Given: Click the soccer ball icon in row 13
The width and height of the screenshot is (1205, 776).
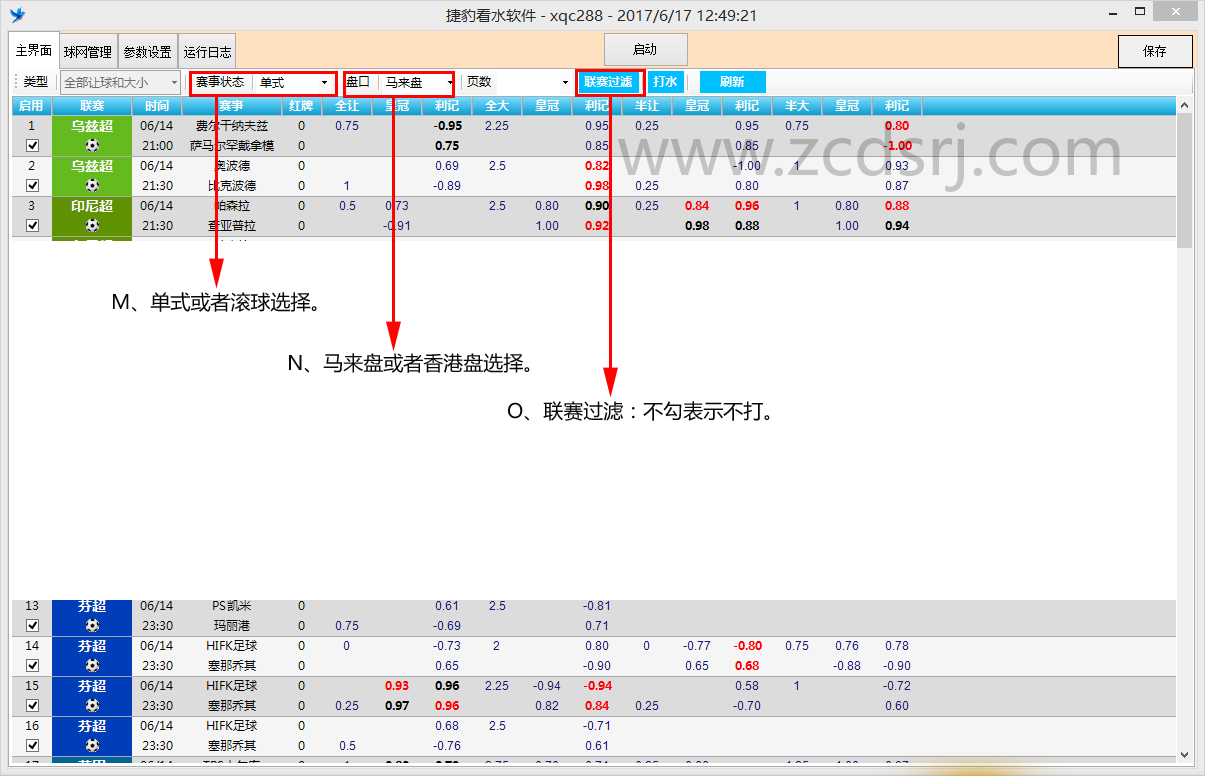Looking at the screenshot, I should pyautogui.click(x=92, y=625).
